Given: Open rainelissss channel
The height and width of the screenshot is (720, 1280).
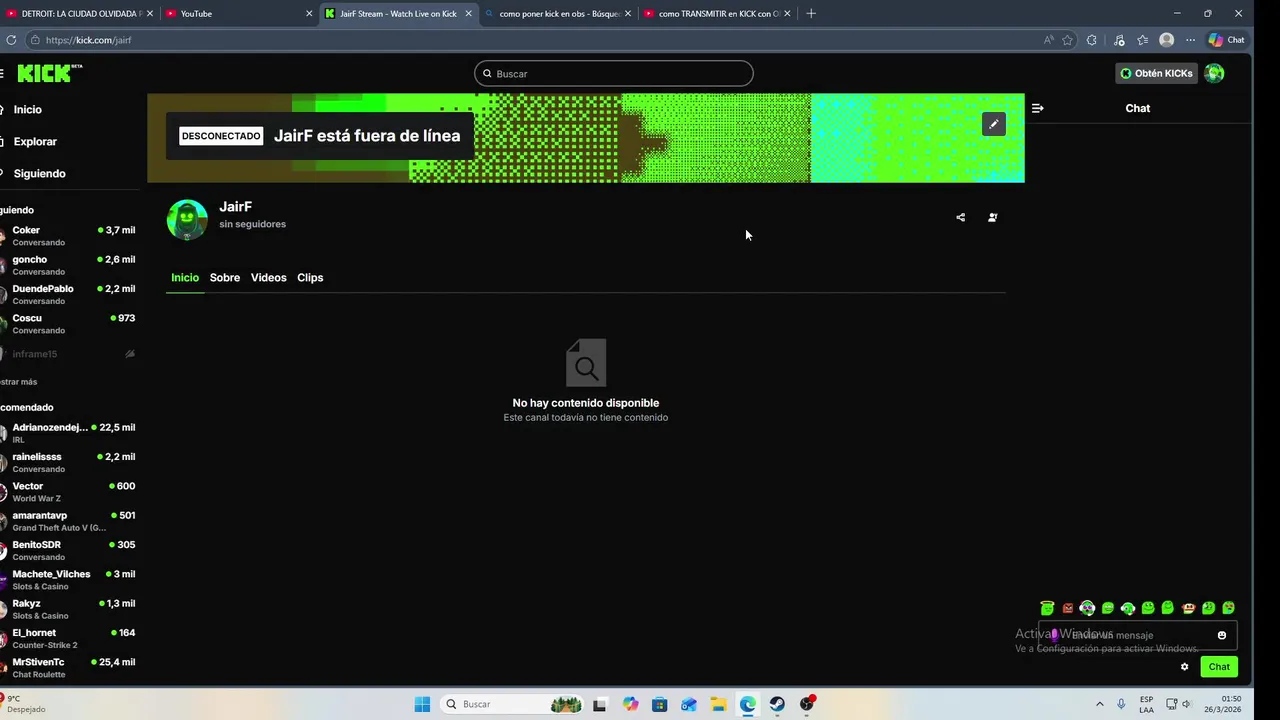Looking at the screenshot, I should click(70, 462).
